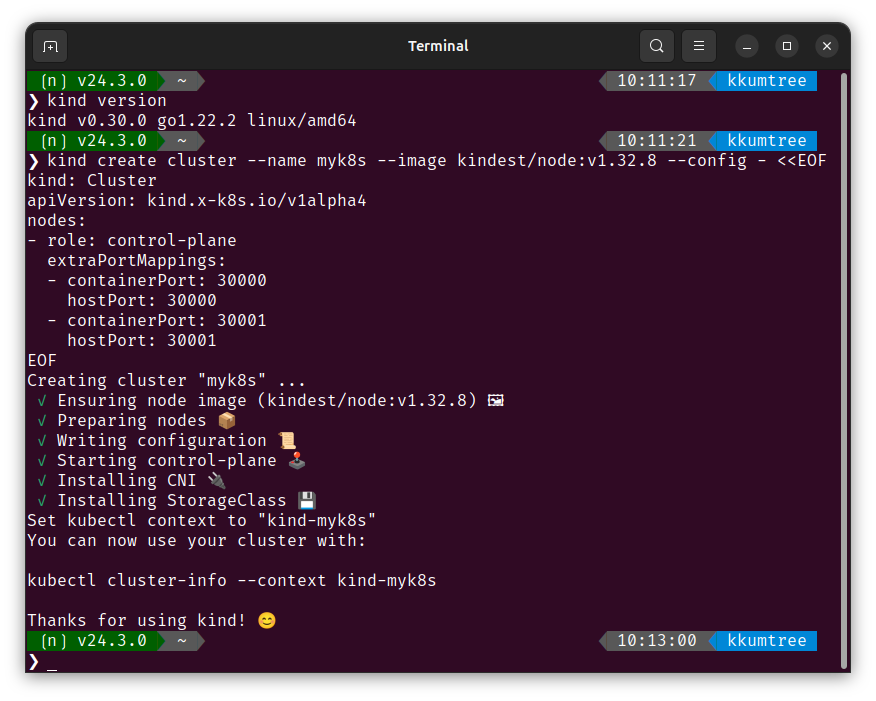
Task: Minimize the Terminal window
Action: coord(747,46)
